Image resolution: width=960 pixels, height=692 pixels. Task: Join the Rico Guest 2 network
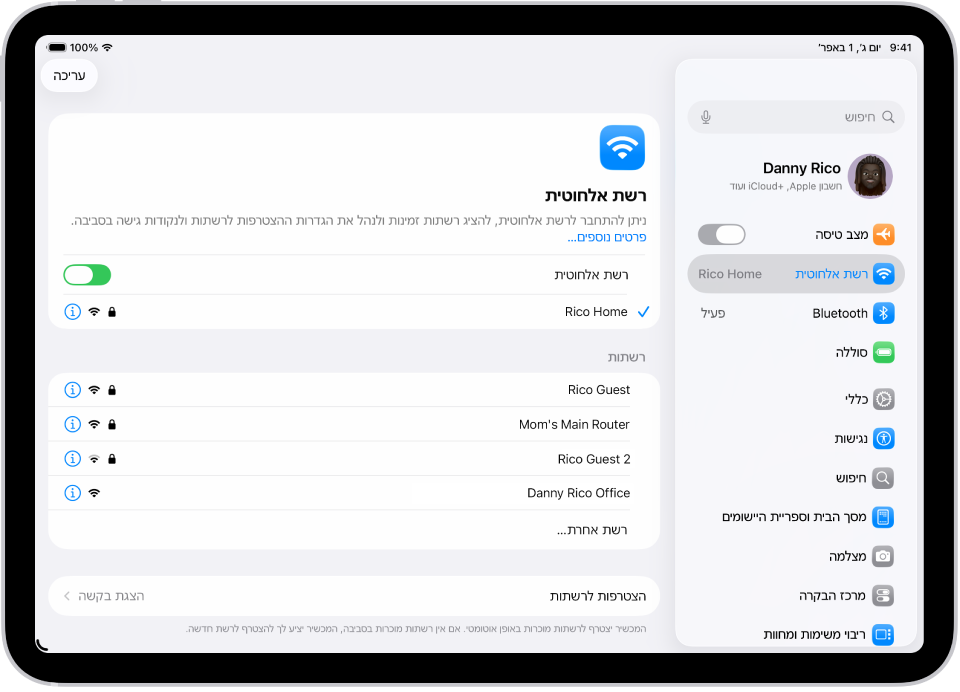[354, 459]
